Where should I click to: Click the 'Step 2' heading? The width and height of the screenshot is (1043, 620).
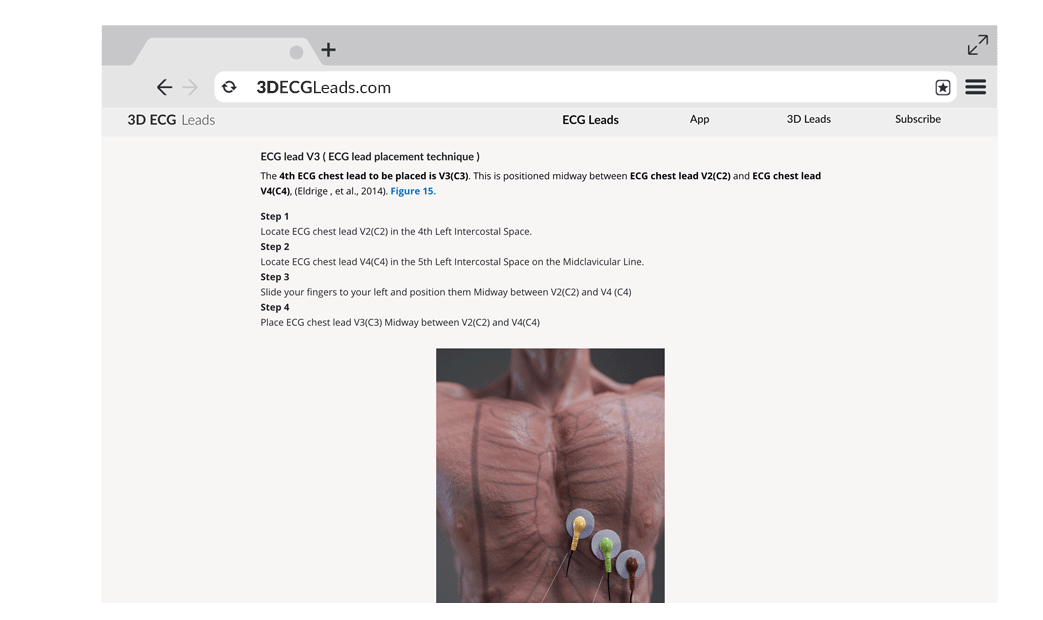tap(275, 246)
